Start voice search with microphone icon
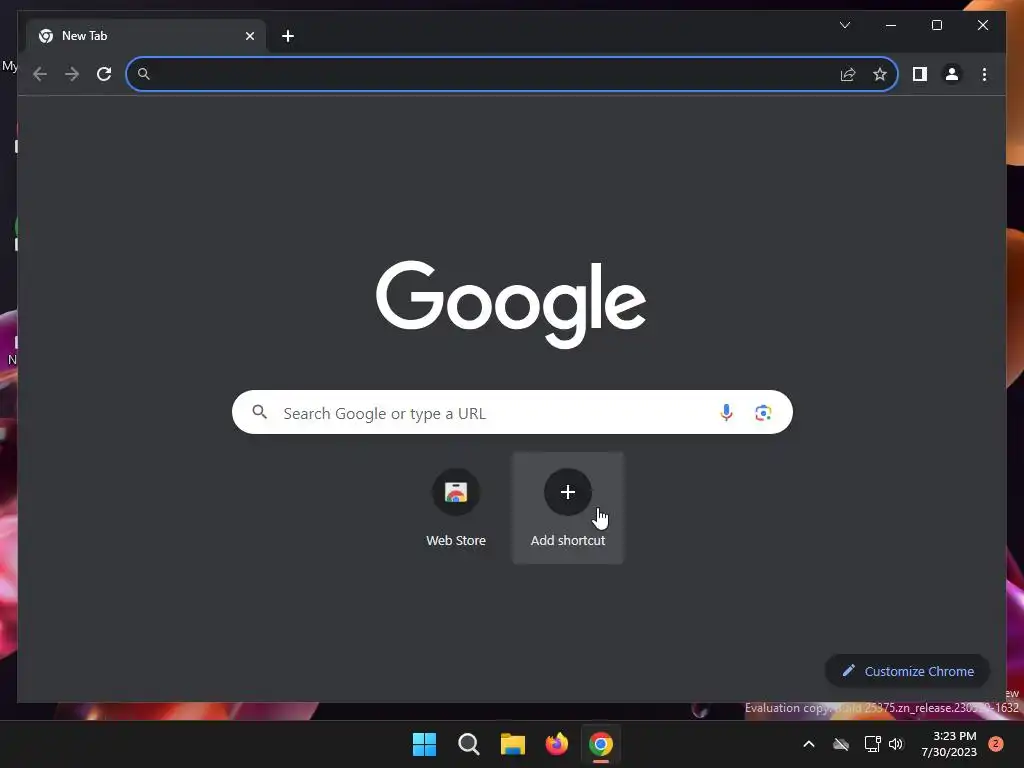Screen dimensions: 1024x768 pos(726,413)
